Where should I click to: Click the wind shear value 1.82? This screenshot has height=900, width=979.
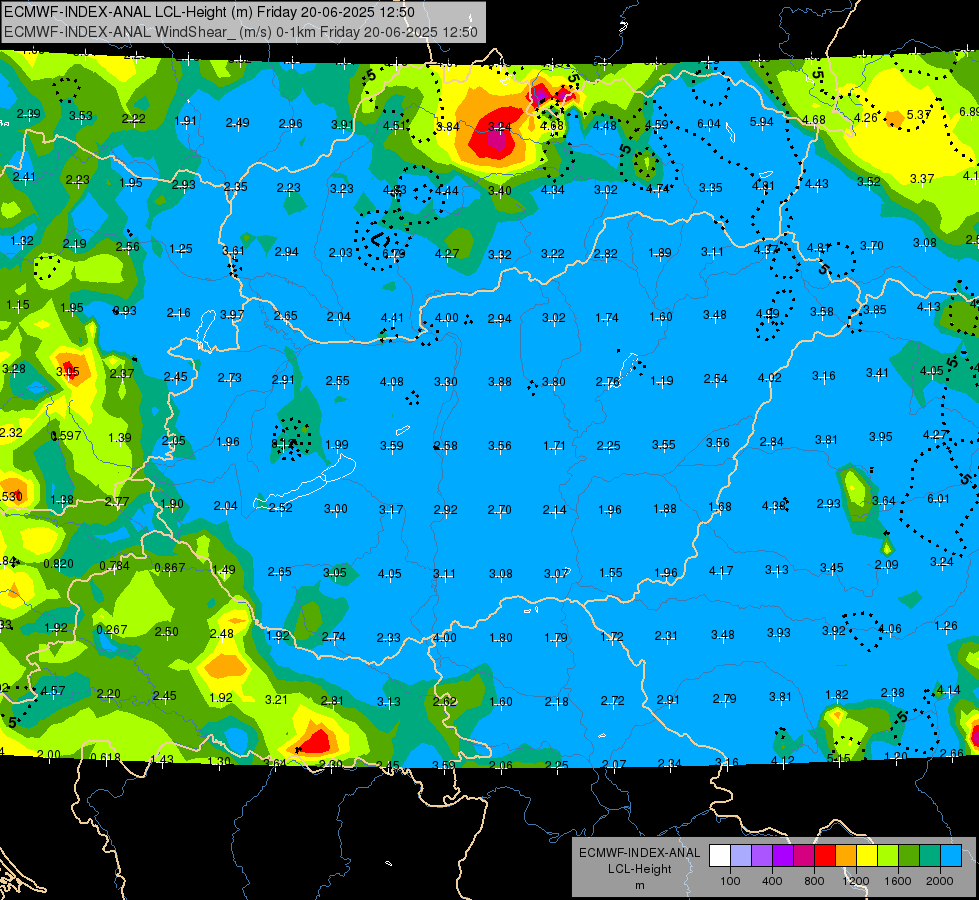click(837, 695)
